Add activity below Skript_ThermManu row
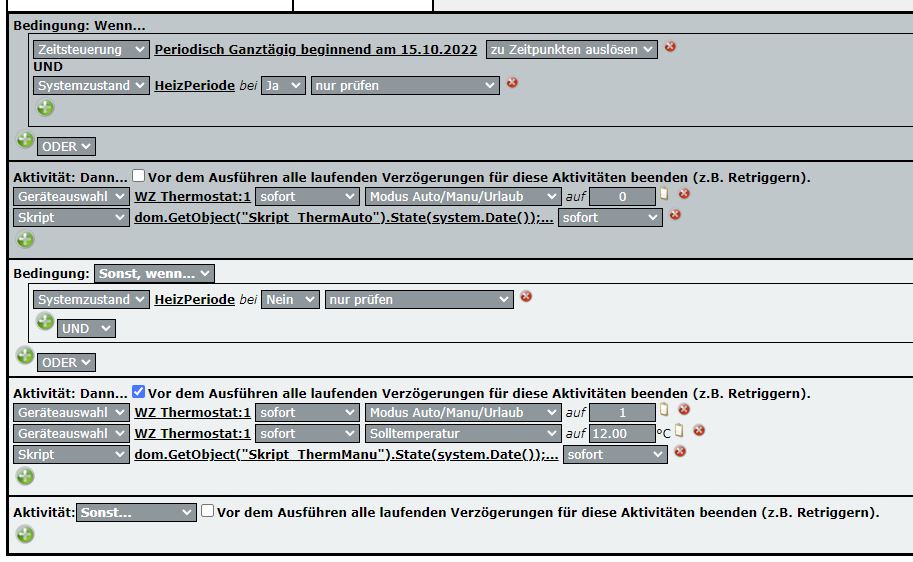 [25, 476]
